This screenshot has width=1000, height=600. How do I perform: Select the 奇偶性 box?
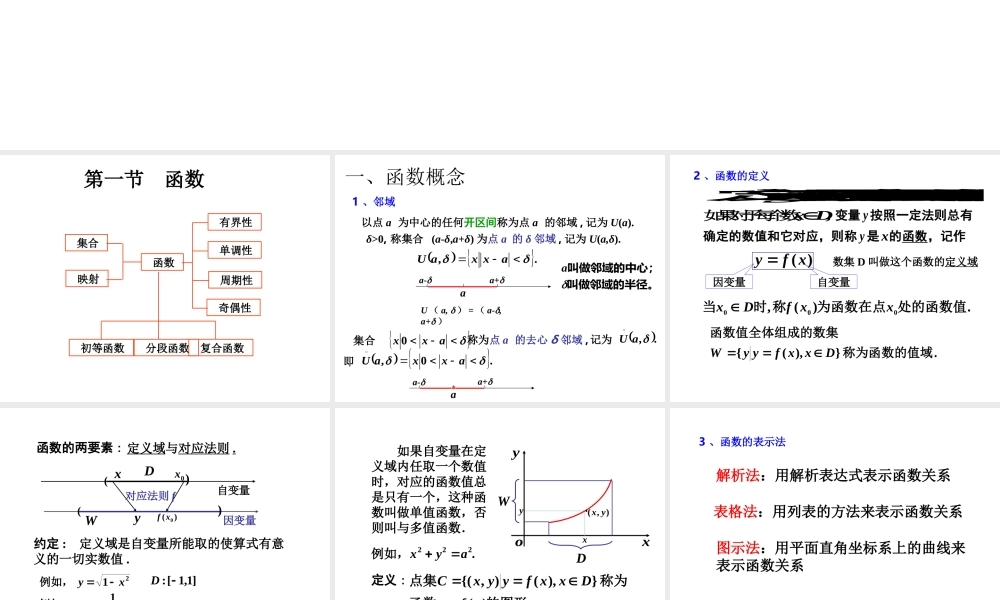tap(235, 307)
